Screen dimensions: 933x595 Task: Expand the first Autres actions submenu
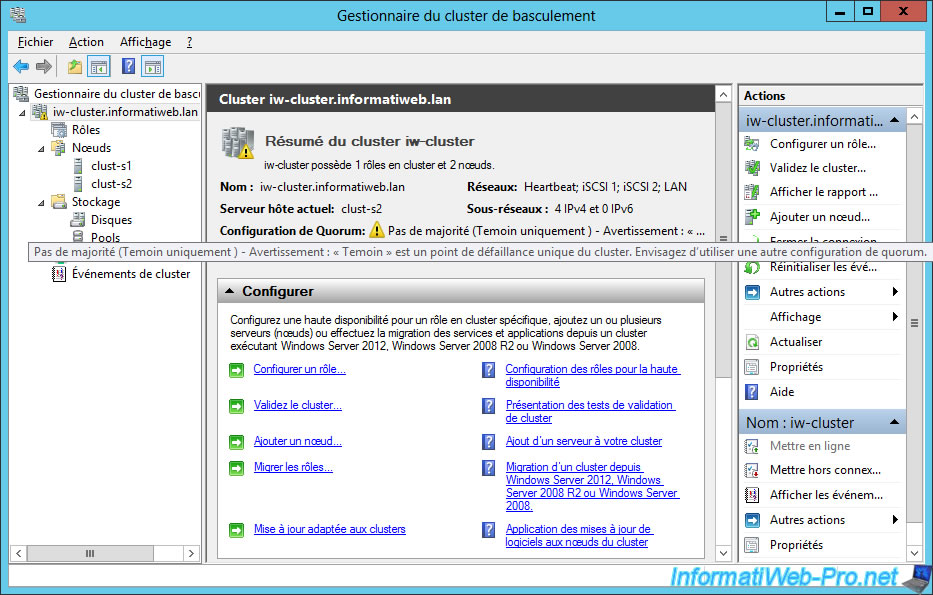coord(895,292)
